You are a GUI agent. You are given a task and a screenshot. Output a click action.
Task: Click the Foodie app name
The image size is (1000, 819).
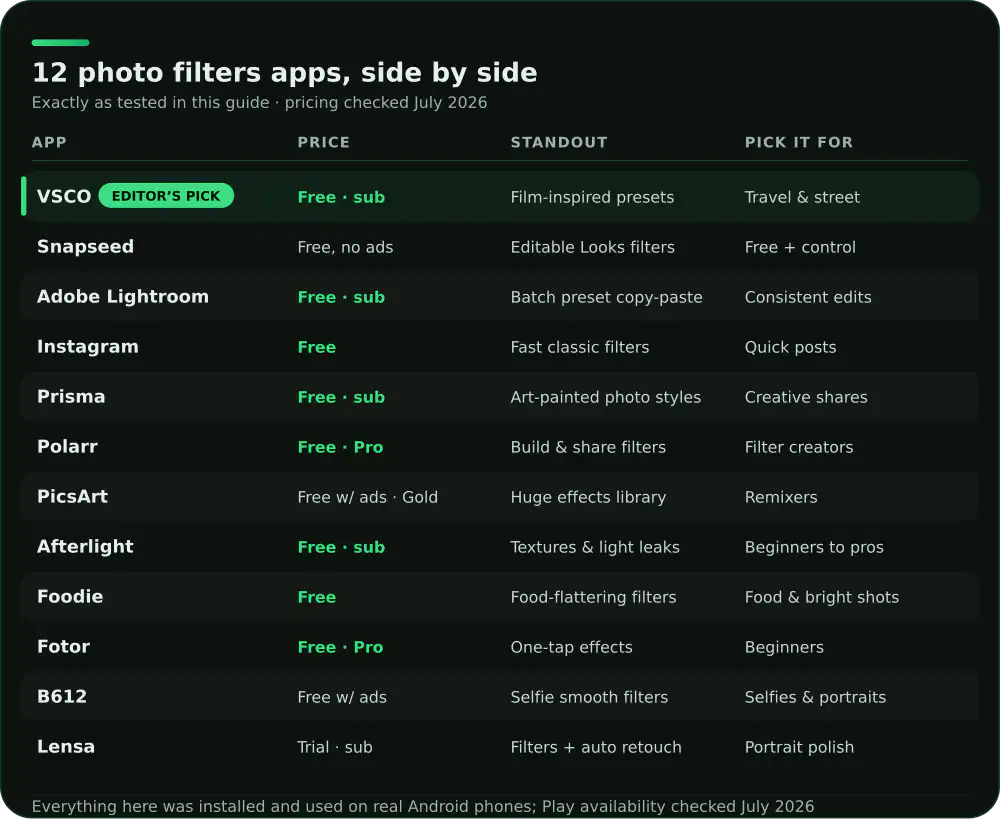(x=70, y=596)
